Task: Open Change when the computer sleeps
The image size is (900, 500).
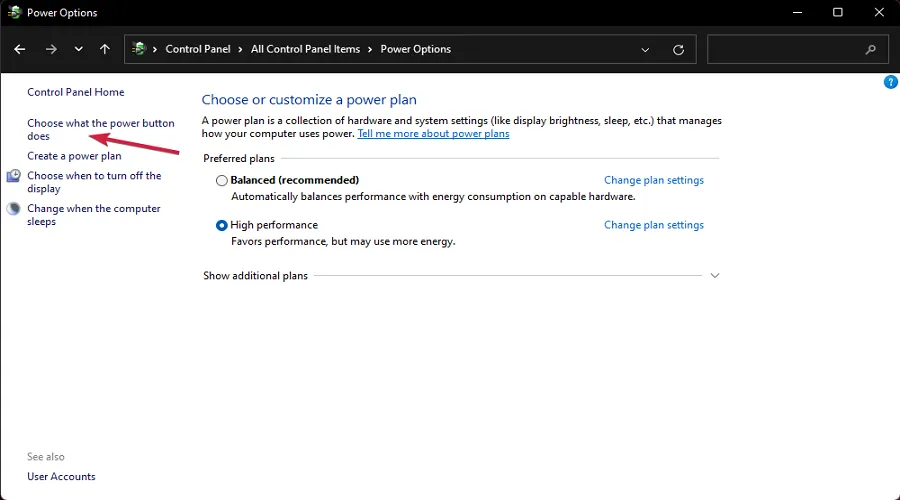Action: click(x=93, y=209)
